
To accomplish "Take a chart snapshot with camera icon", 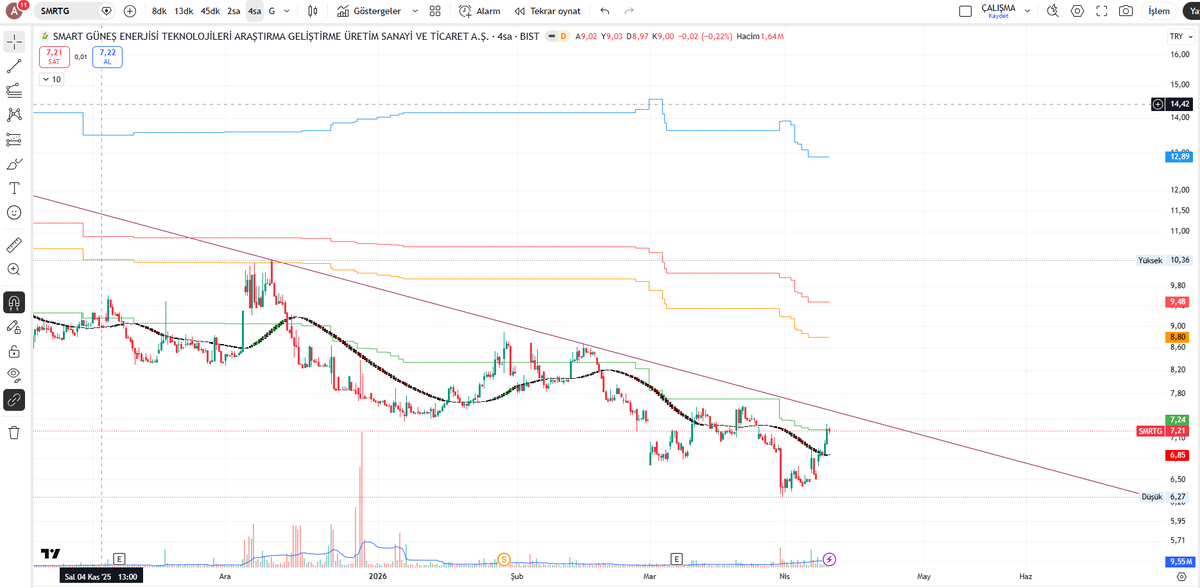I will [1126, 11].
